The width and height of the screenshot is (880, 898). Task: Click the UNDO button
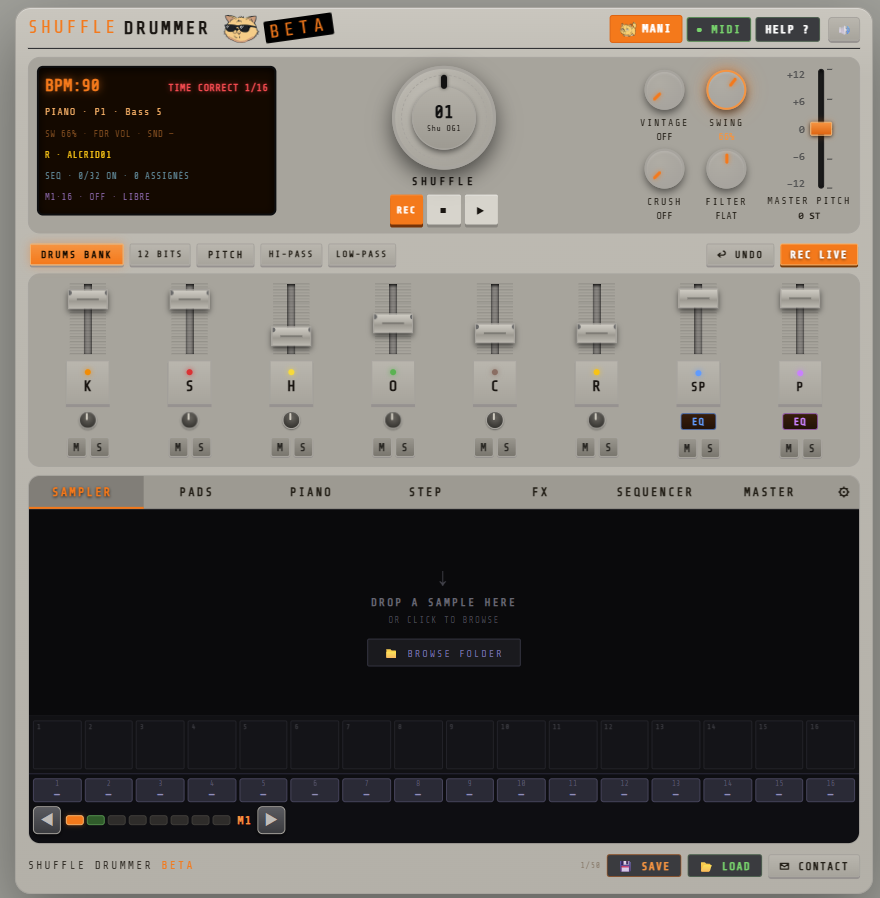tap(740, 255)
